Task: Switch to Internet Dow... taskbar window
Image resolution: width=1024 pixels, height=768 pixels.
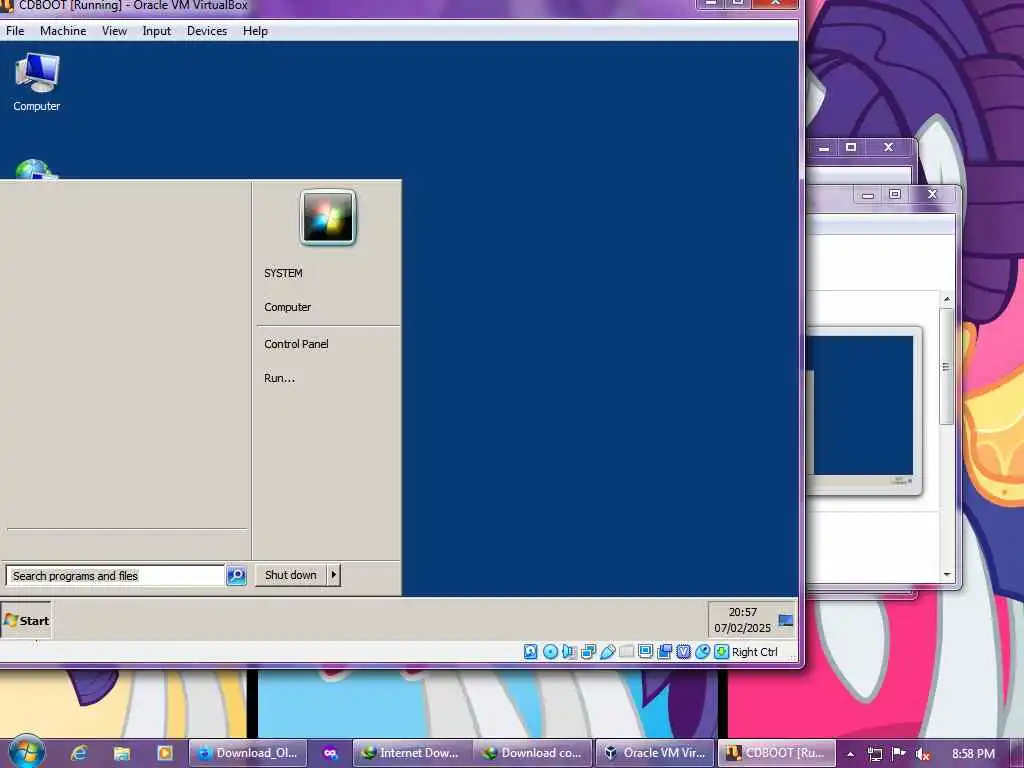Action: [411, 753]
